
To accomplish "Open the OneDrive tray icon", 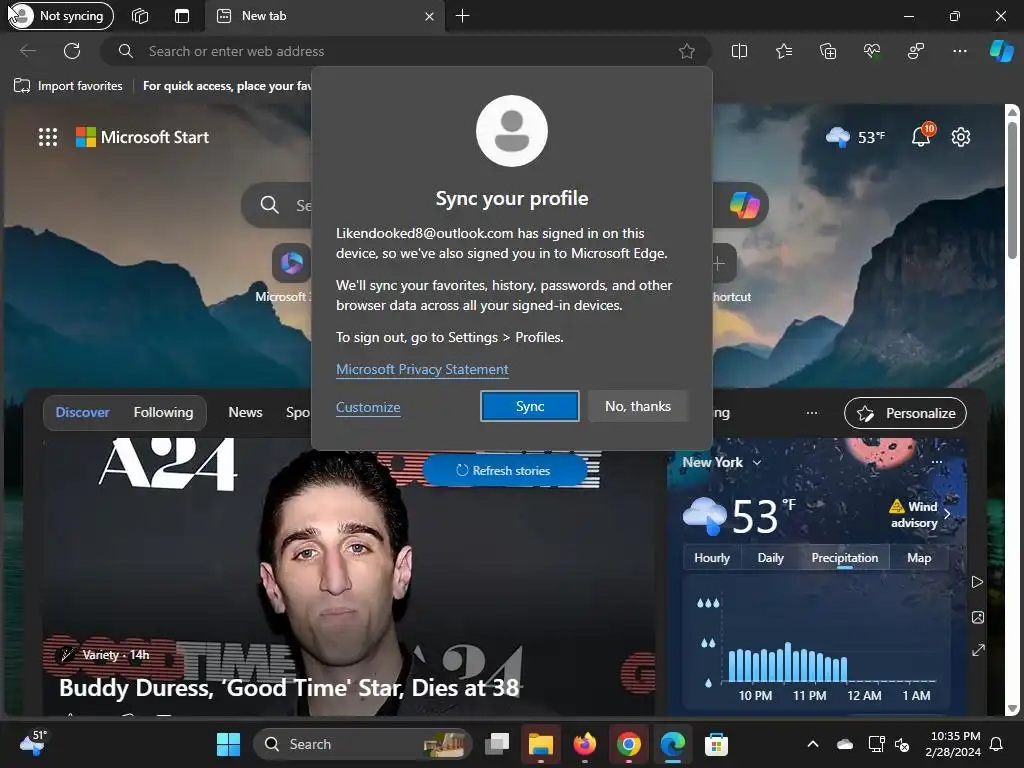I will (844, 744).
